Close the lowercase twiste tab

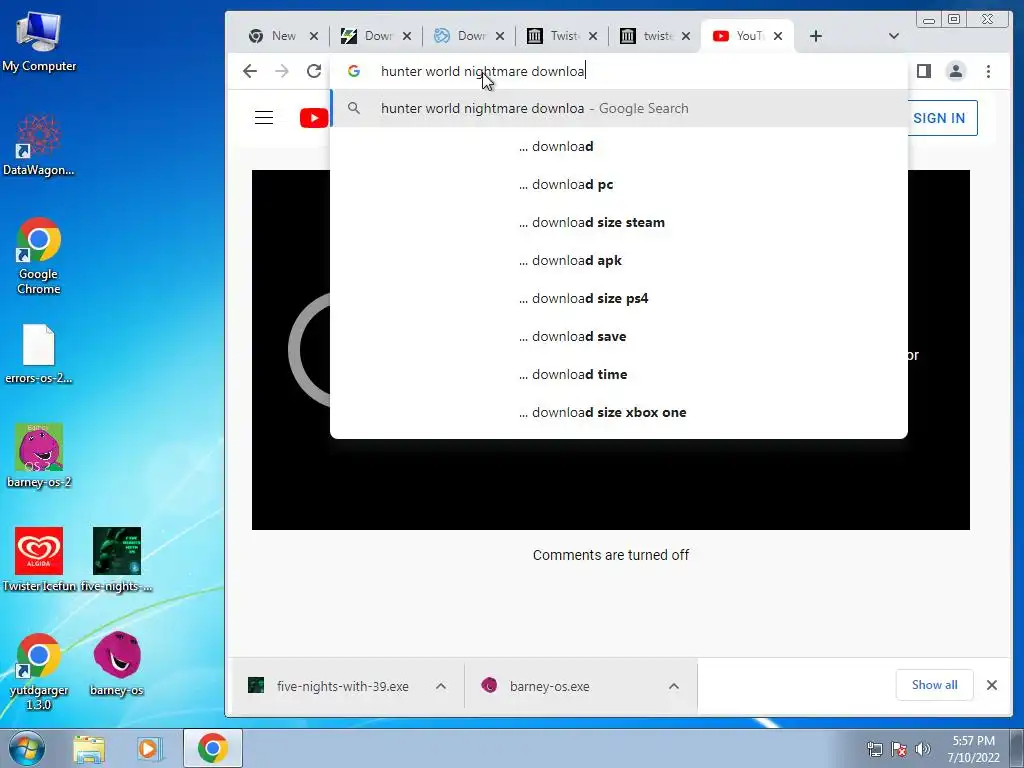tap(686, 36)
